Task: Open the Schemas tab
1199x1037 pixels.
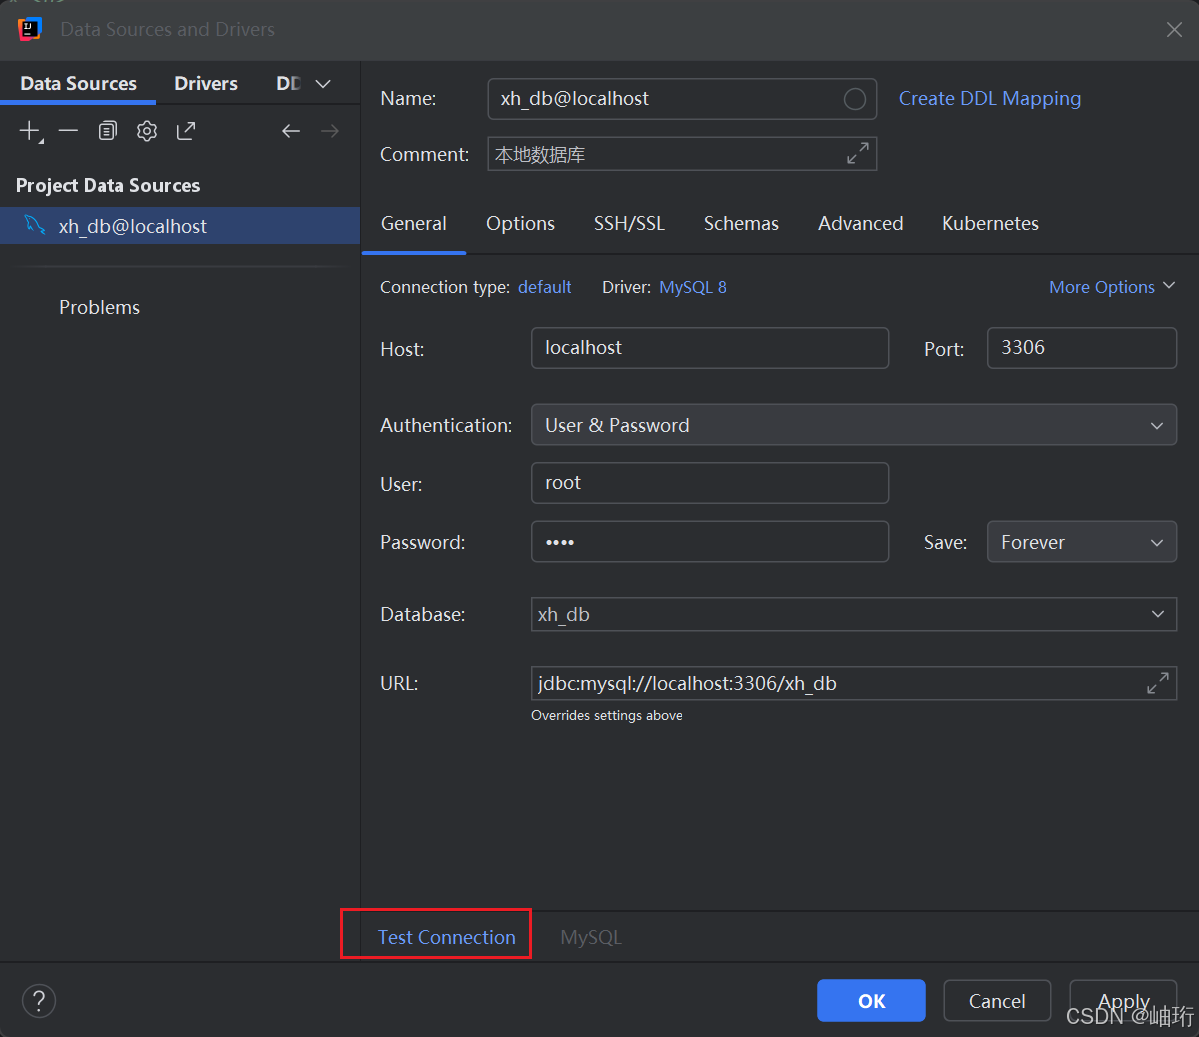Action: (x=741, y=224)
